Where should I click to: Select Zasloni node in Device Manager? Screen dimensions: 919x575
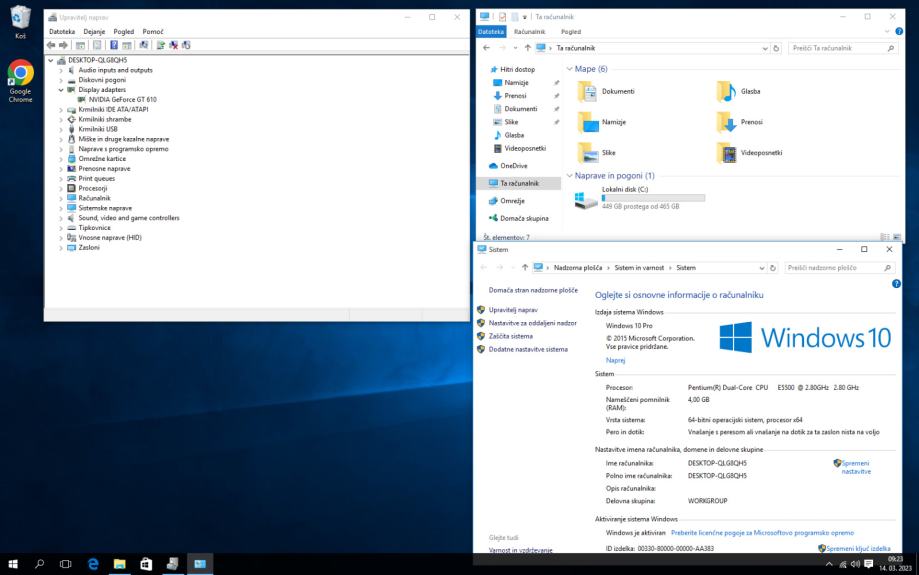coord(89,248)
